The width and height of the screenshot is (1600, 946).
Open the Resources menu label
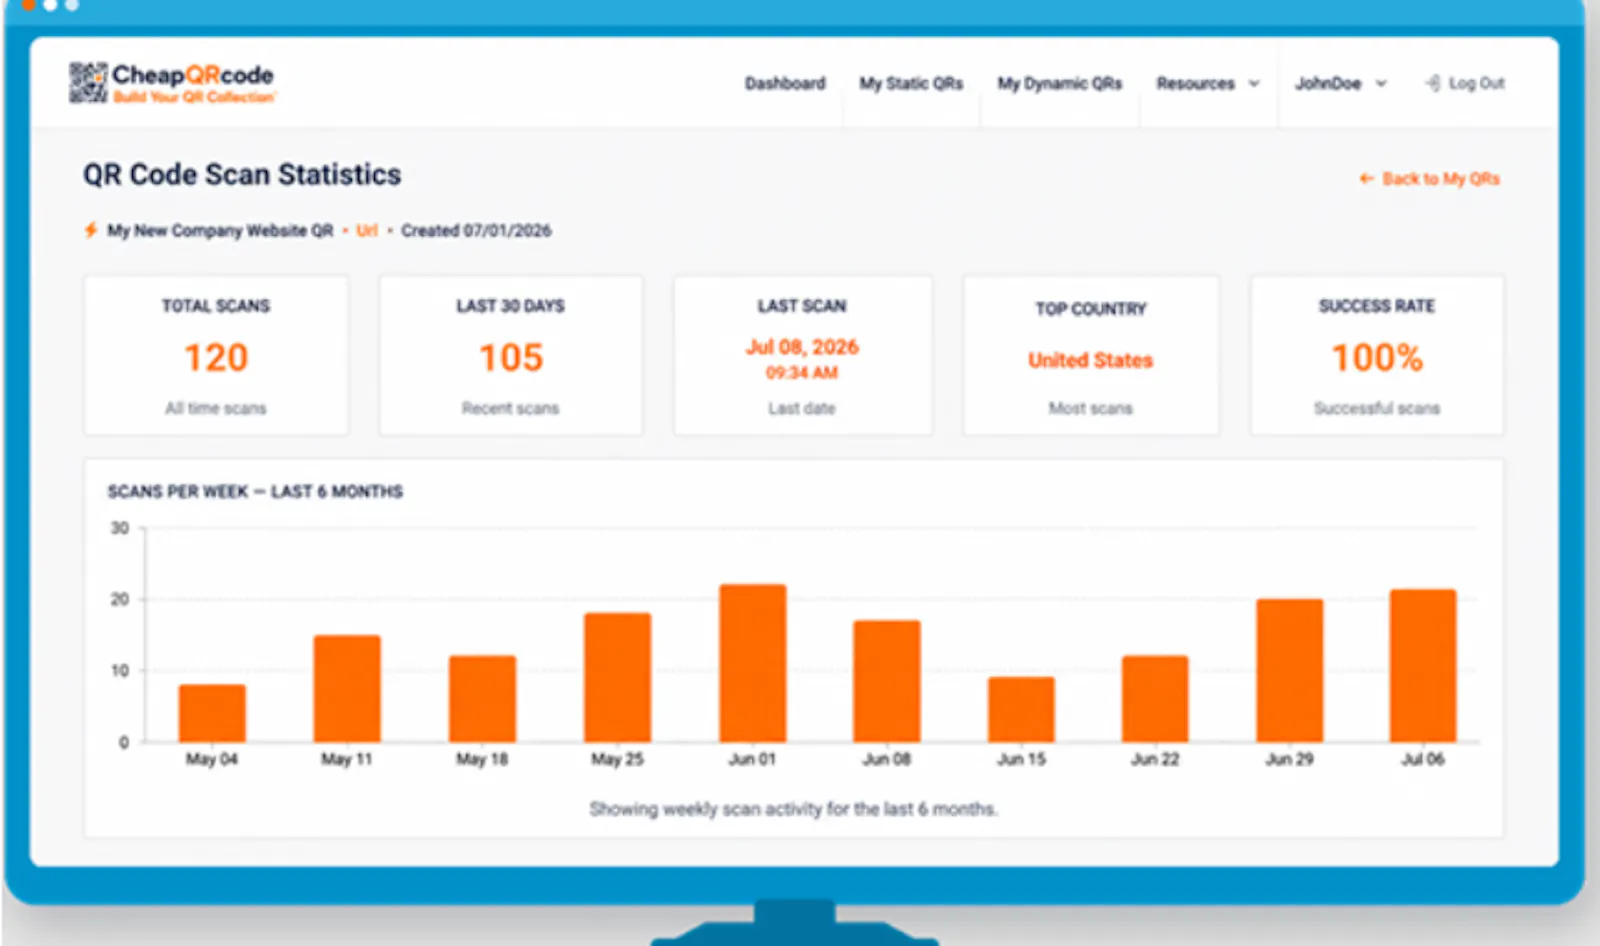click(x=1195, y=83)
